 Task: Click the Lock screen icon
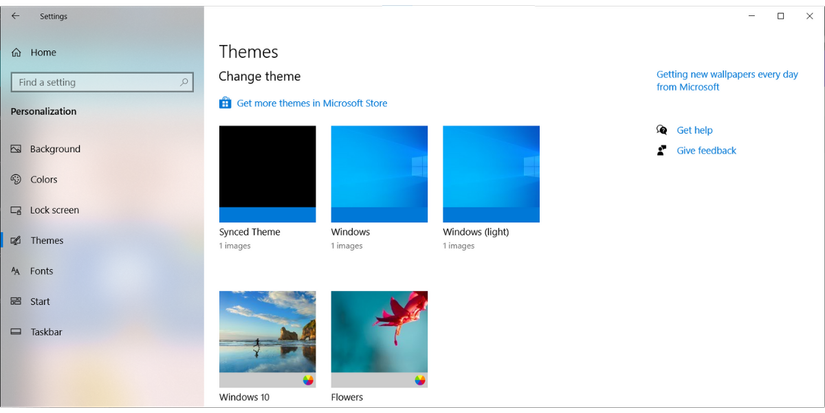[x=16, y=210]
